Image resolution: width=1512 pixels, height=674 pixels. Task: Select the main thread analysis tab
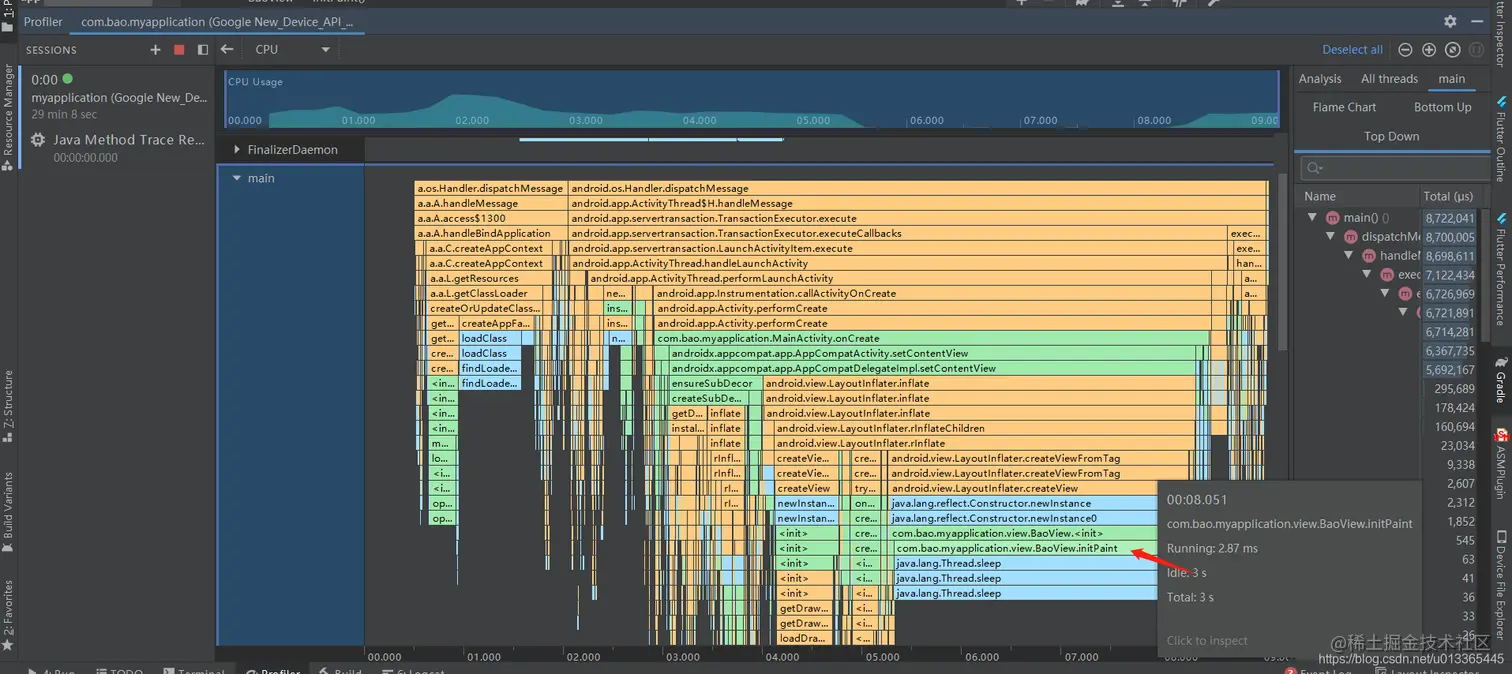coord(1452,79)
